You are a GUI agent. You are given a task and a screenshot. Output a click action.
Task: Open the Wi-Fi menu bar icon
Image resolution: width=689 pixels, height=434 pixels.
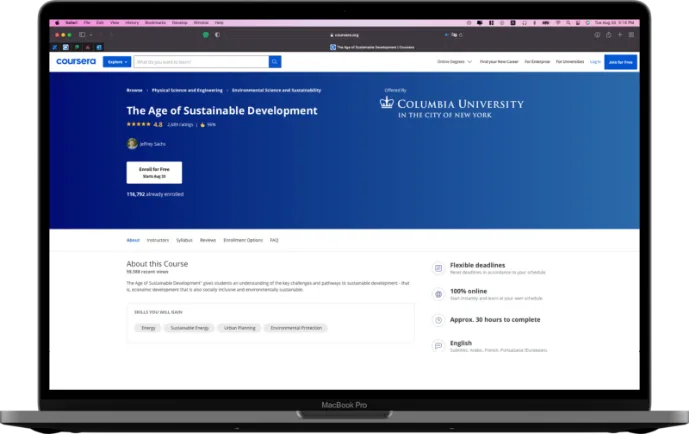(558, 23)
